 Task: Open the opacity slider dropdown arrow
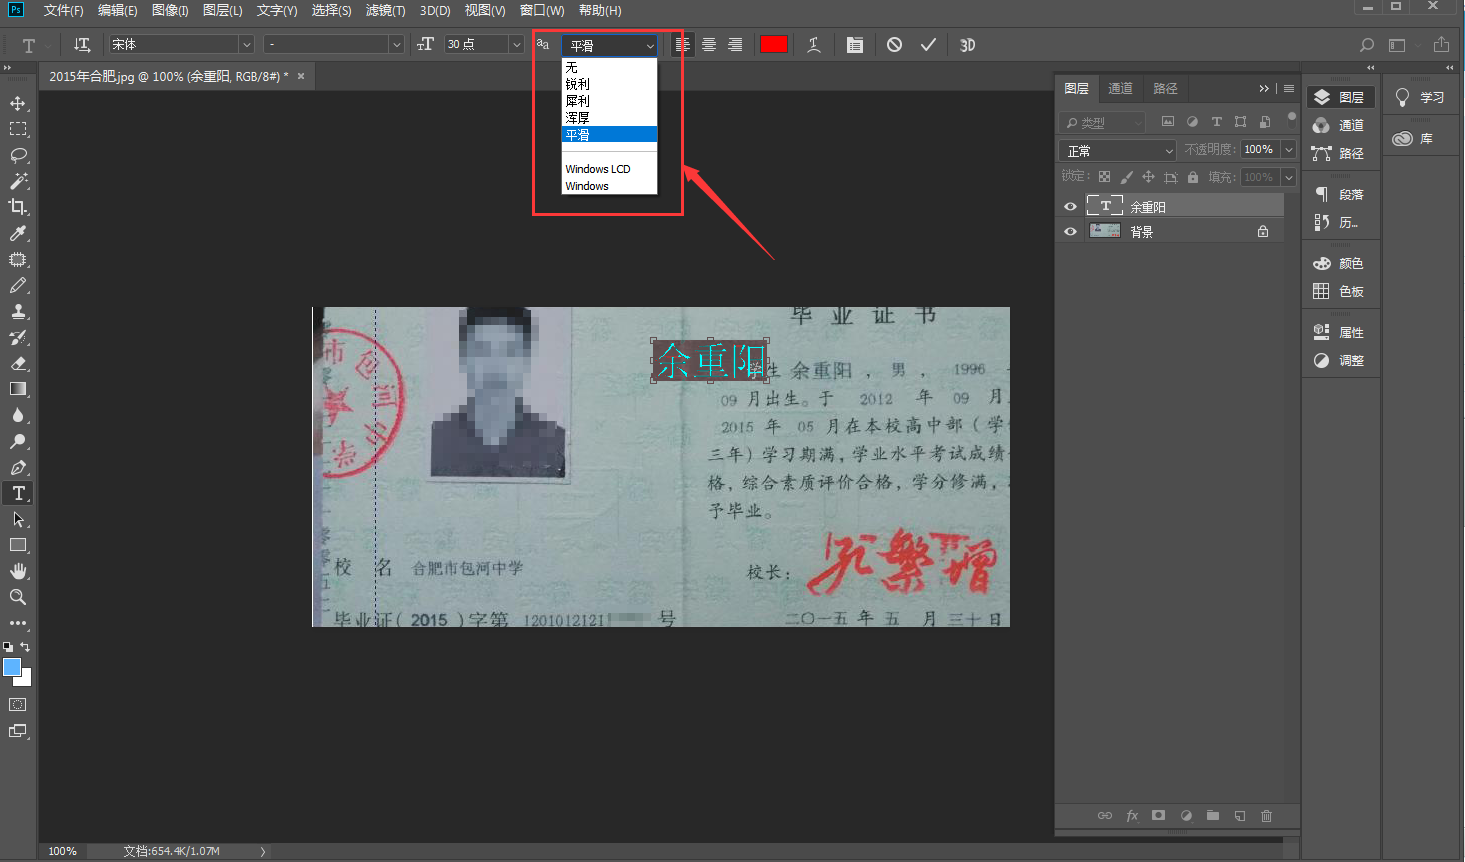(x=1289, y=150)
